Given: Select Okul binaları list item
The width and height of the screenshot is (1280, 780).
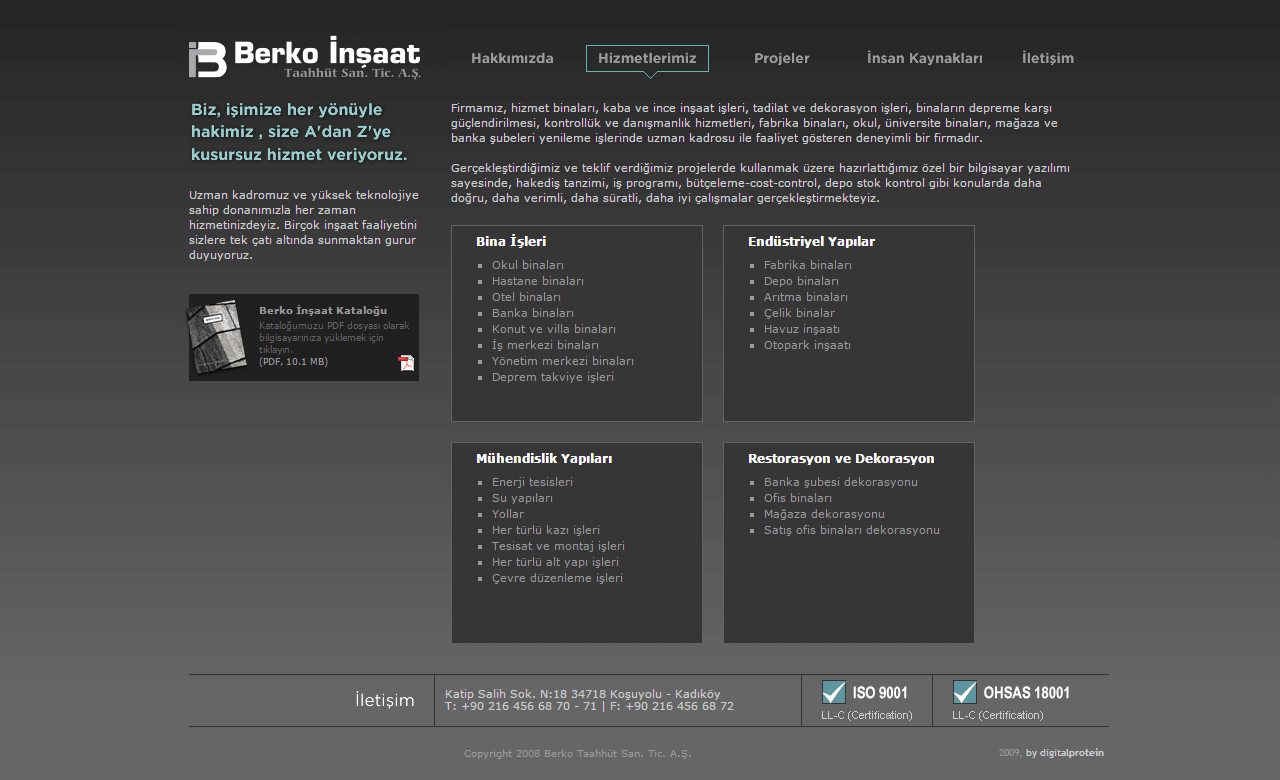Looking at the screenshot, I should (x=528, y=265).
